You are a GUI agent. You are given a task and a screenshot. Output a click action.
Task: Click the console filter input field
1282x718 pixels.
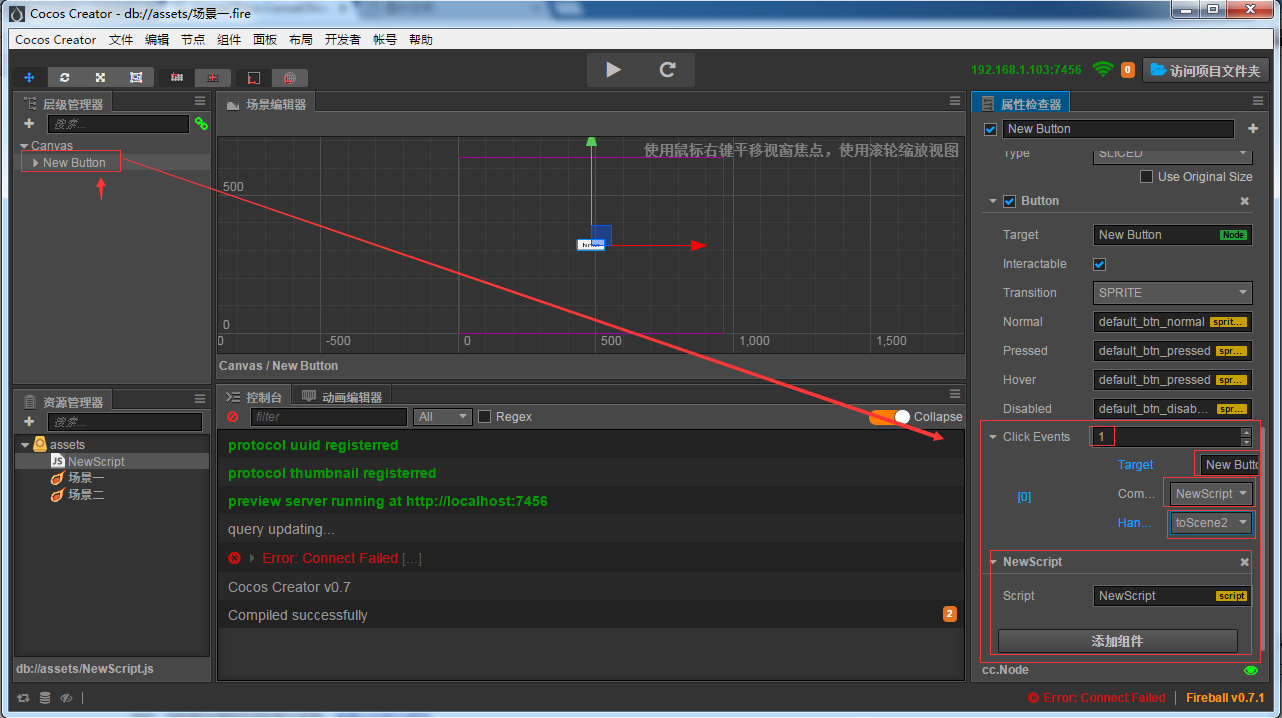tap(329, 417)
